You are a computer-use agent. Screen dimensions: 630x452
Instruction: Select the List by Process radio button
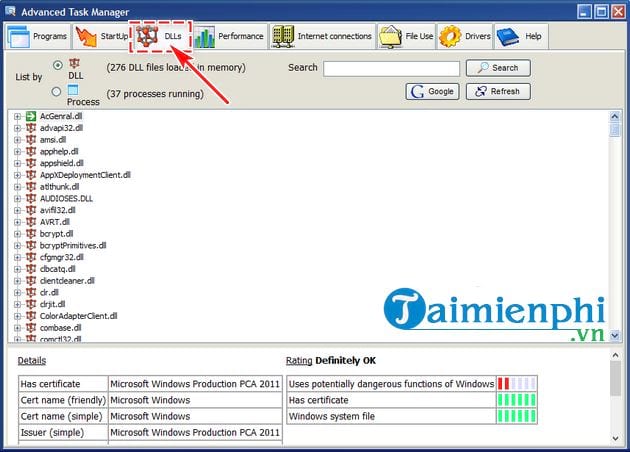point(56,92)
